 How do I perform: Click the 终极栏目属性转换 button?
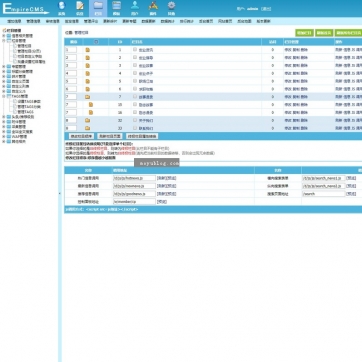[142, 136]
